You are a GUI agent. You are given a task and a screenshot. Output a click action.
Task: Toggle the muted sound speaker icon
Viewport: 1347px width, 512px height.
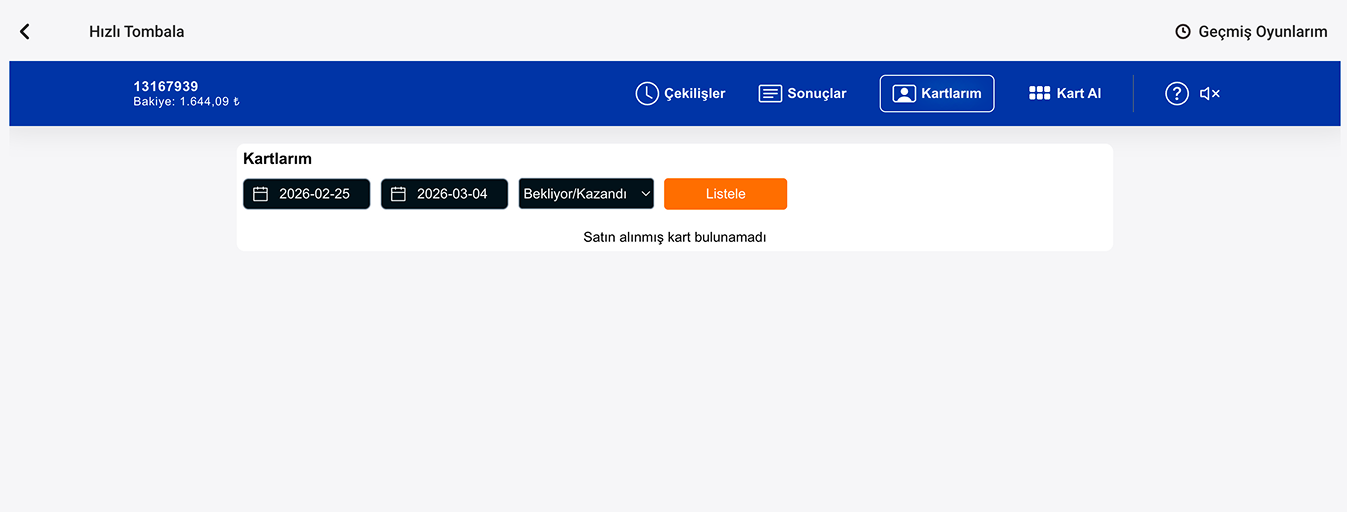tap(1210, 94)
